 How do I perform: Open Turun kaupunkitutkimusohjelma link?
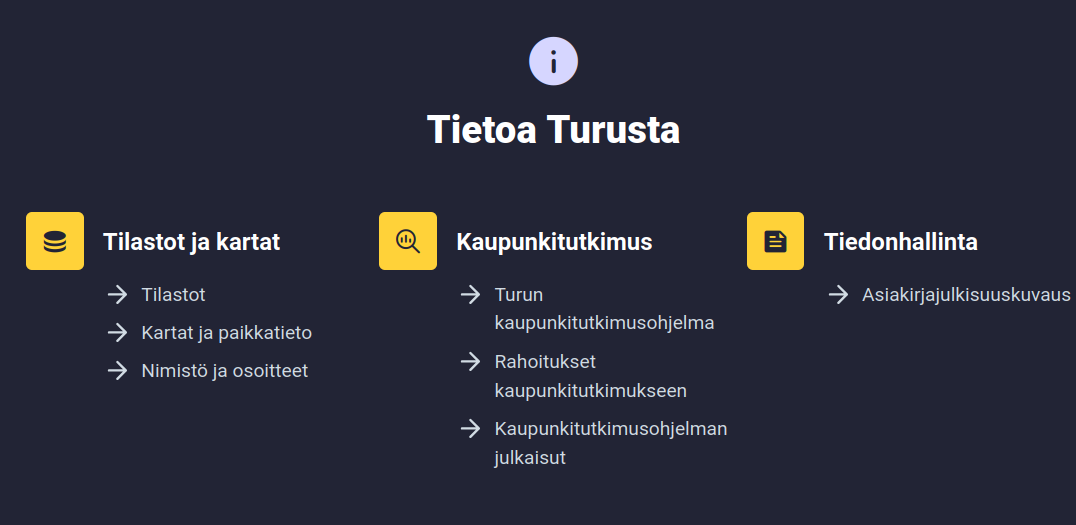pyautogui.click(x=604, y=309)
